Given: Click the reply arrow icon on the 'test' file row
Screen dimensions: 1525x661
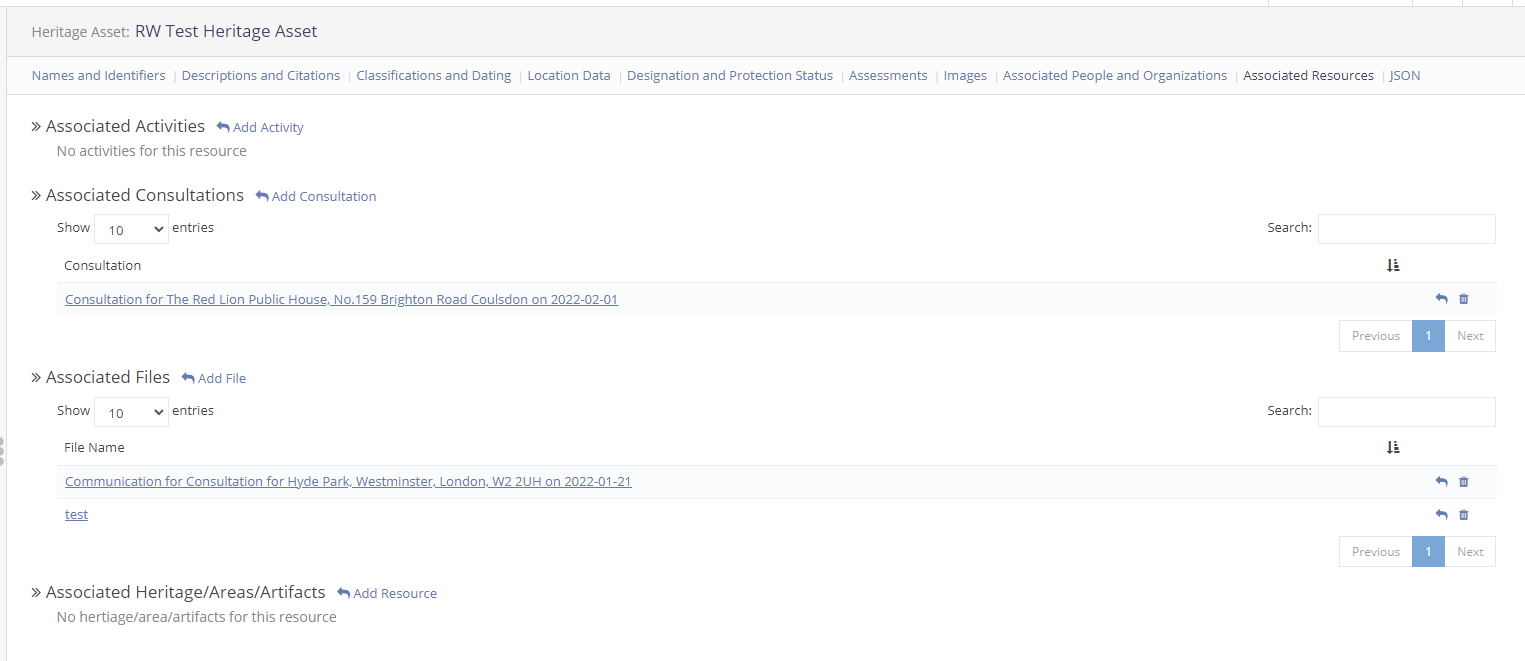Looking at the screenshot, I should [1441, 514].
